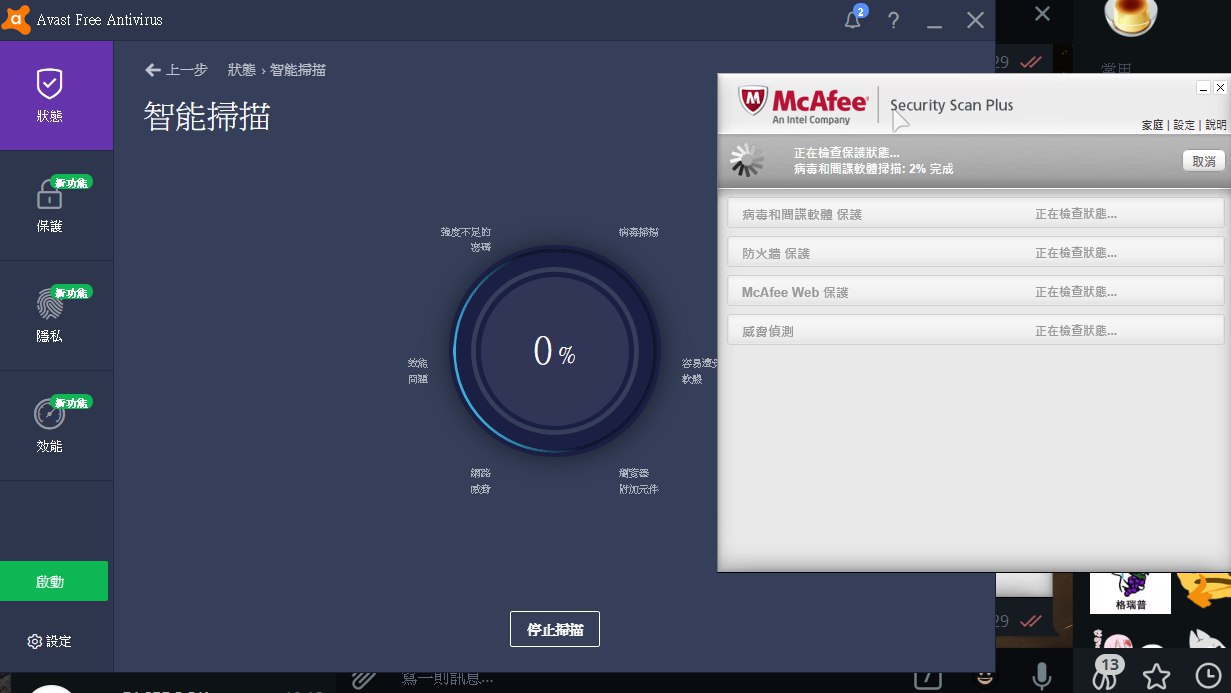Viewport: 1231px width, 693px height.
Task: Click the microphone icon in chat bar
Action: (x=1041, y=677)
